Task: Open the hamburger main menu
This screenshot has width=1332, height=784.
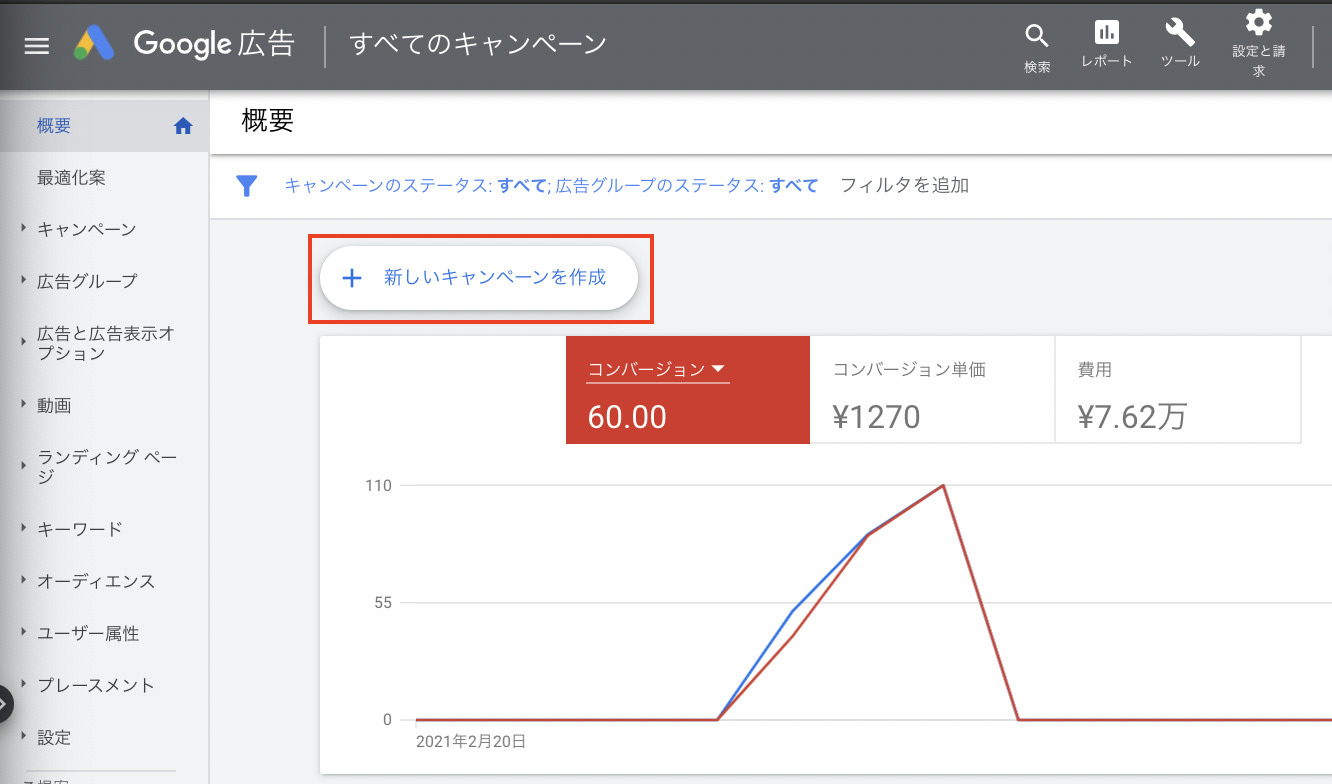Action: (37, 46)
